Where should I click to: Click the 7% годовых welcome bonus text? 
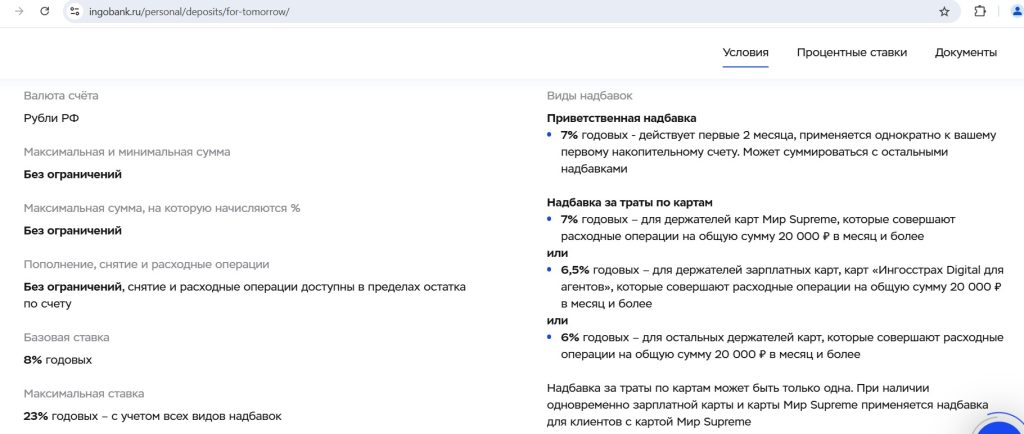778,152
